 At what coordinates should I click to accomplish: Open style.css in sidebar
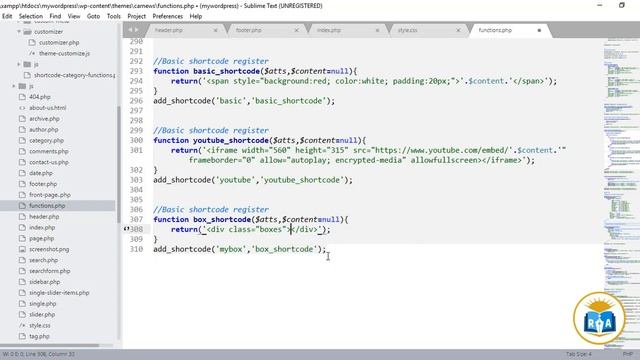tap(40, 325)
